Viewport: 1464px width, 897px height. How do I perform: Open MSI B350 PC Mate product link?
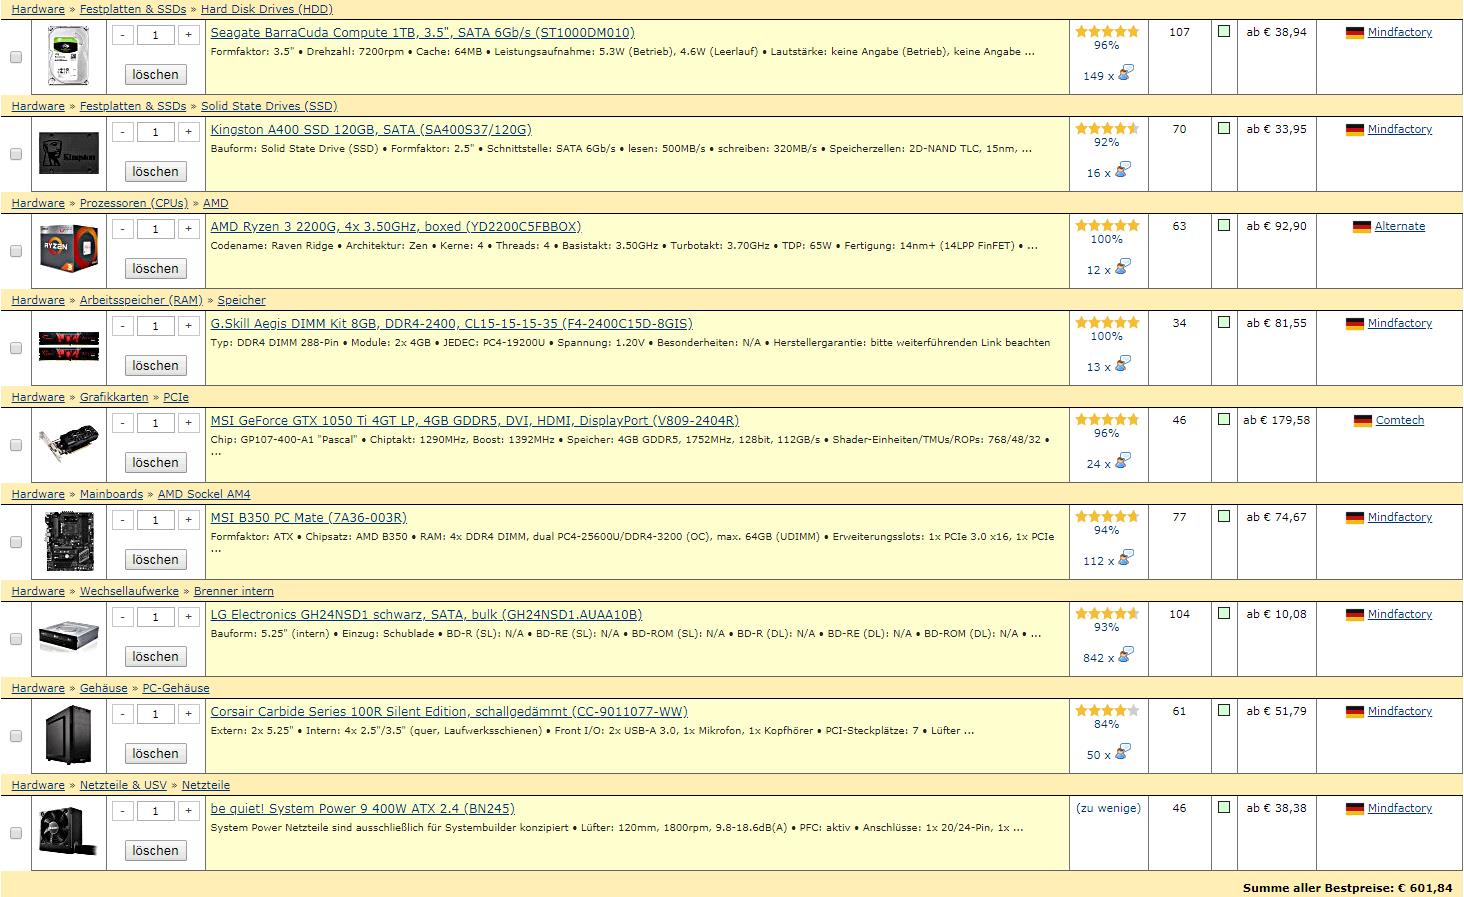click(x=308, y=518)
